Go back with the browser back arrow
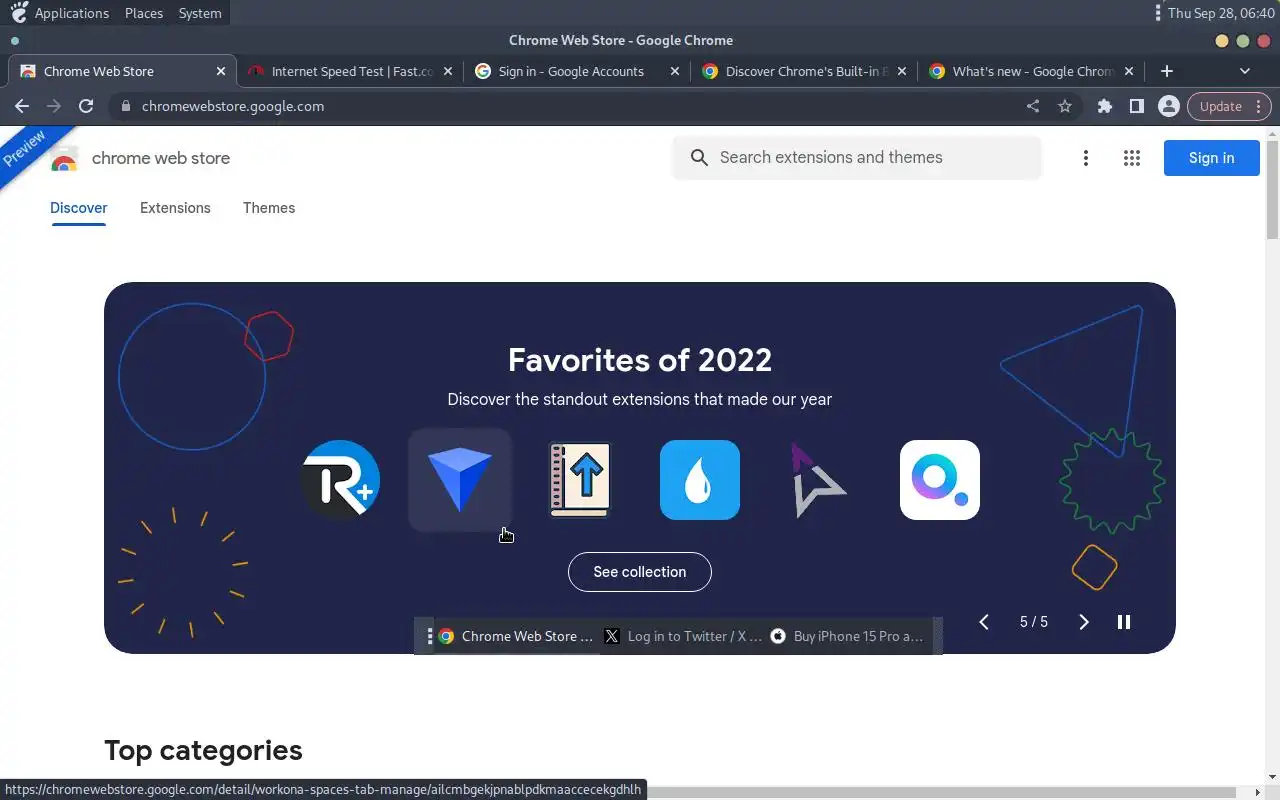 22,106
